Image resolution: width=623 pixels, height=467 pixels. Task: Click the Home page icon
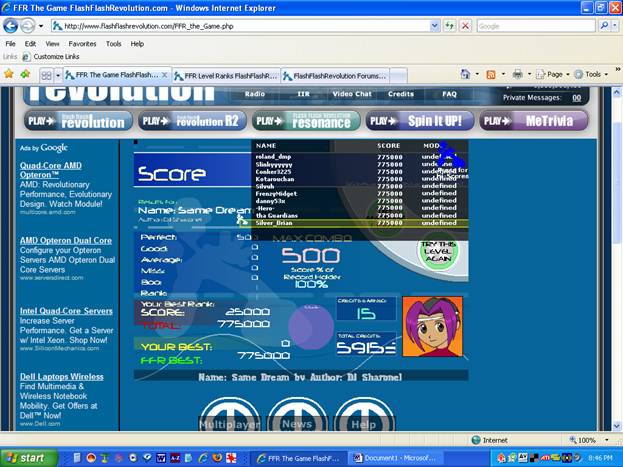click(x=465, y=74)
